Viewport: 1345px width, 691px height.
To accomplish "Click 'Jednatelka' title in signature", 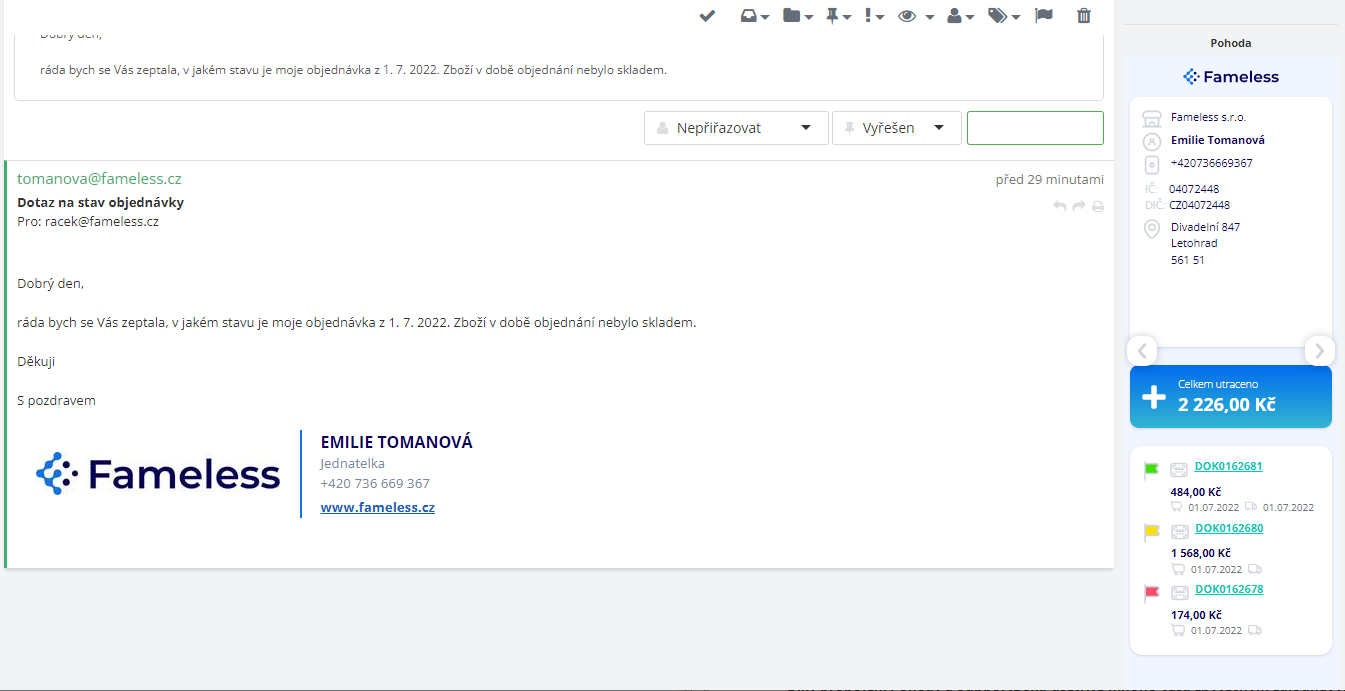I will 352,464.
